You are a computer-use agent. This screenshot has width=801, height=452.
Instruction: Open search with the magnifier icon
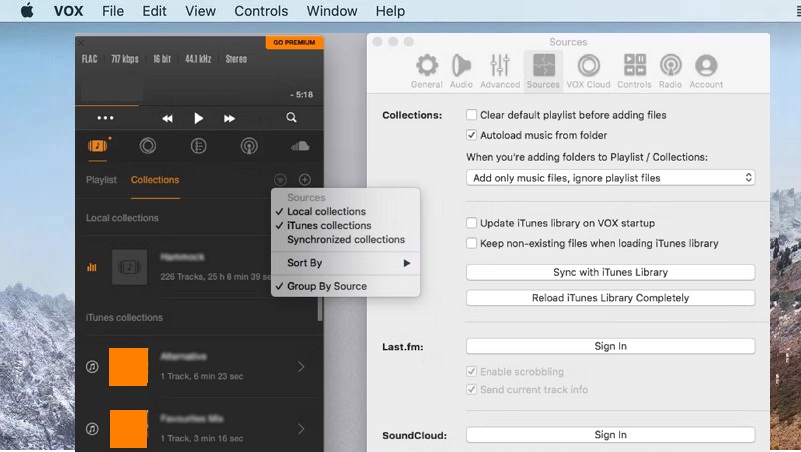click(x=291, y=117)
